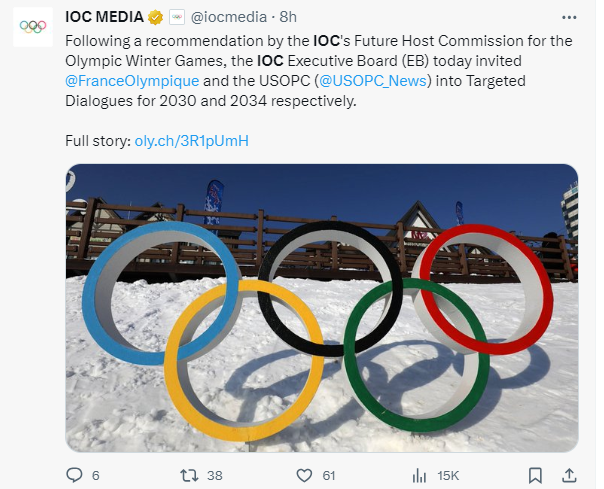Open the IOC MEDIA profile avatar
This screenshot has height=489, width=604.
tap(33, 27)
